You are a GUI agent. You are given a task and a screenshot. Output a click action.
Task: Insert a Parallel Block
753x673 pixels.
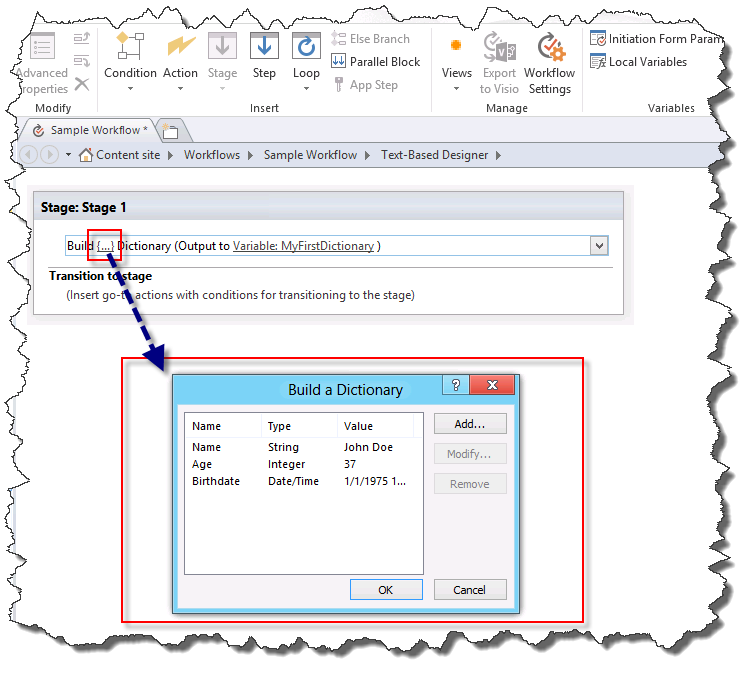(x=376, y=61)
